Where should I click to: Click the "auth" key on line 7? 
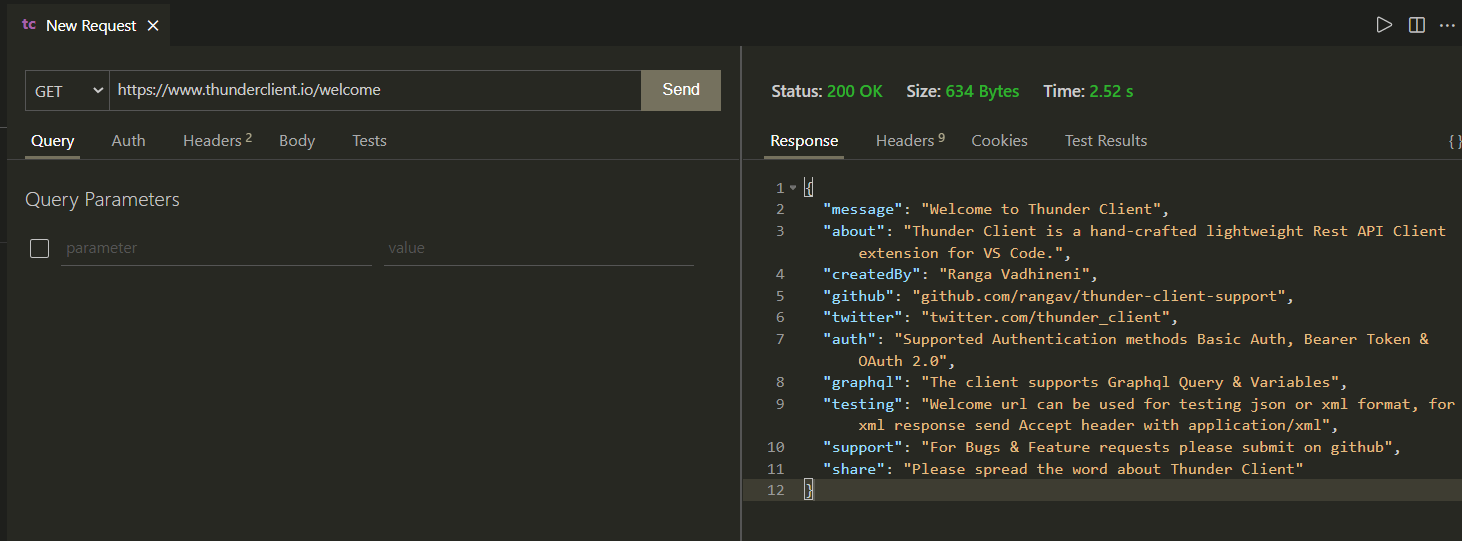click(x=849, y=339)
